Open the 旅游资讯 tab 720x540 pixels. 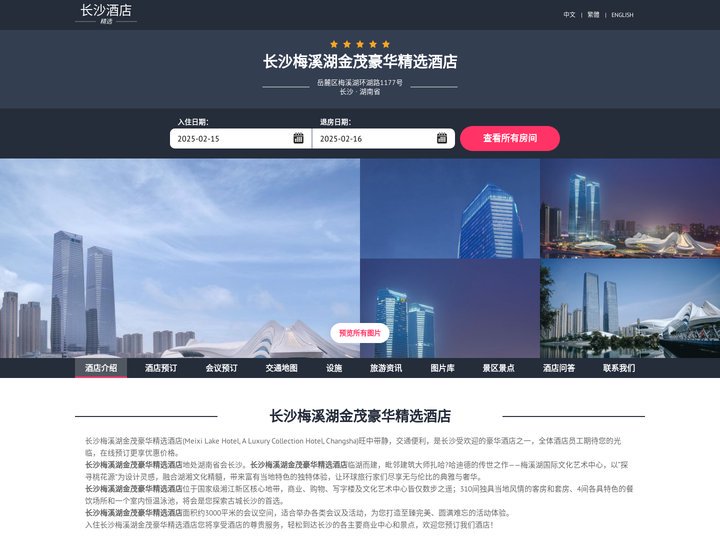386,368
